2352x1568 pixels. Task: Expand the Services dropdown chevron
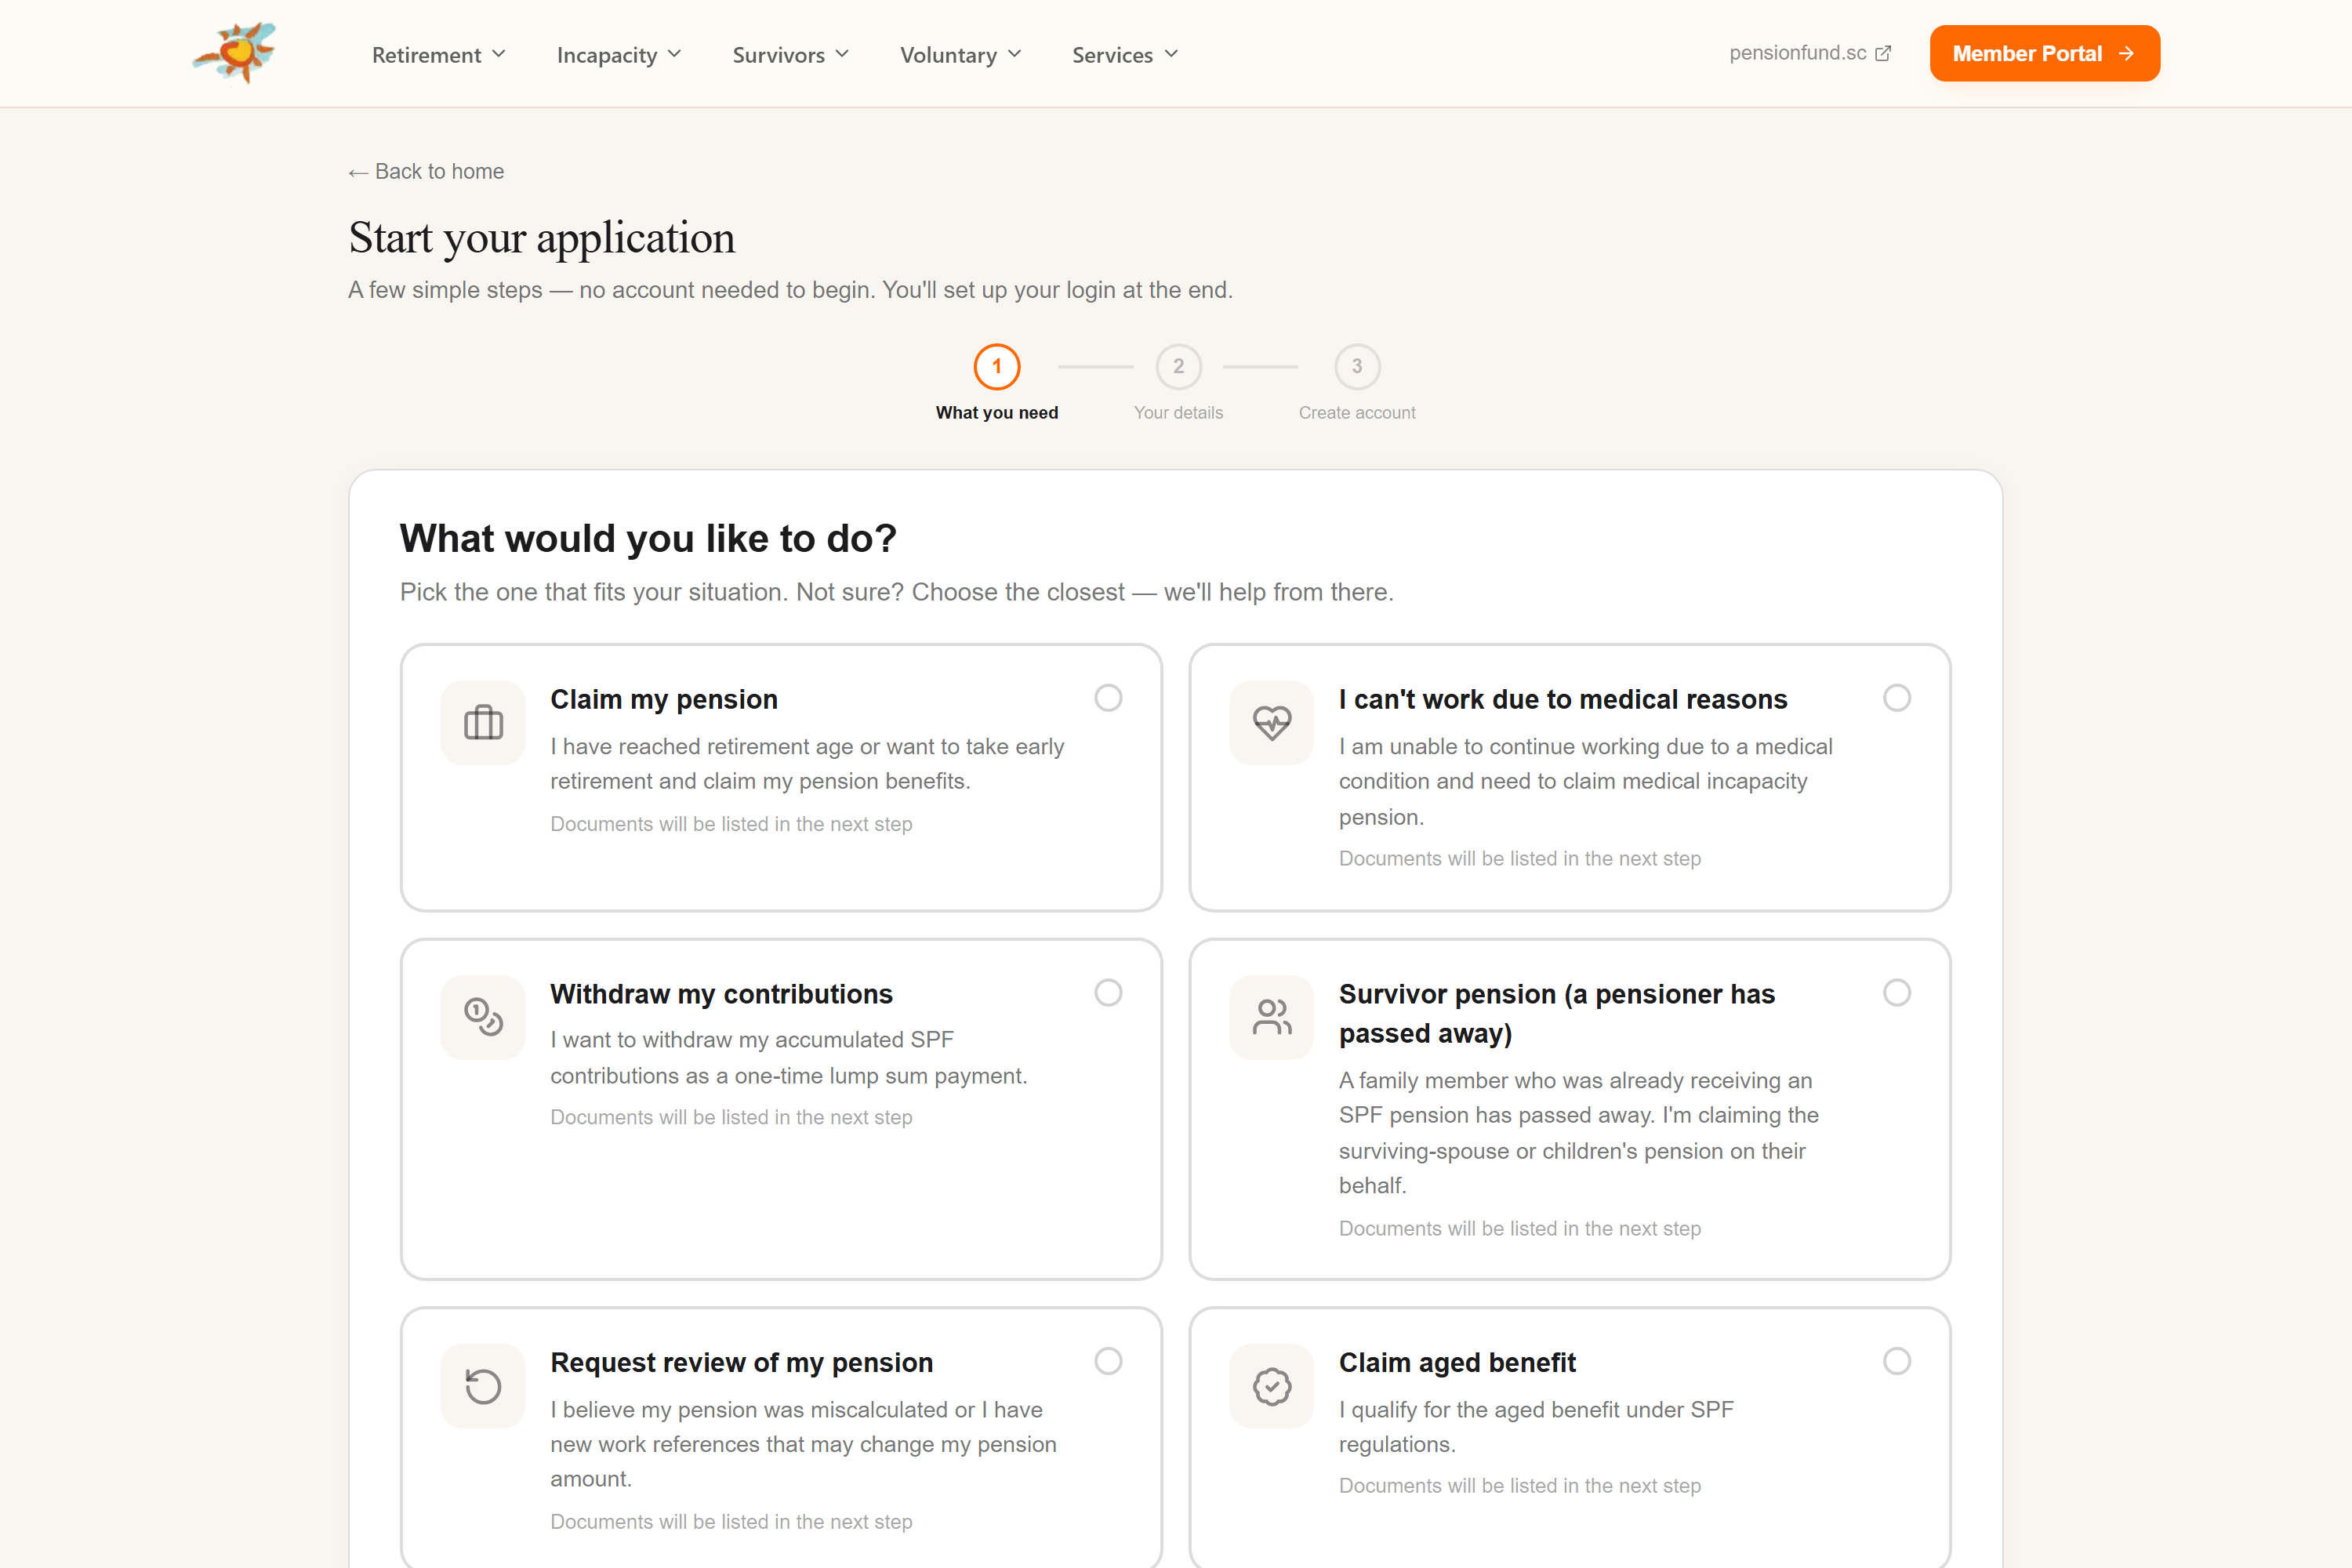[x=1170, y=54]
